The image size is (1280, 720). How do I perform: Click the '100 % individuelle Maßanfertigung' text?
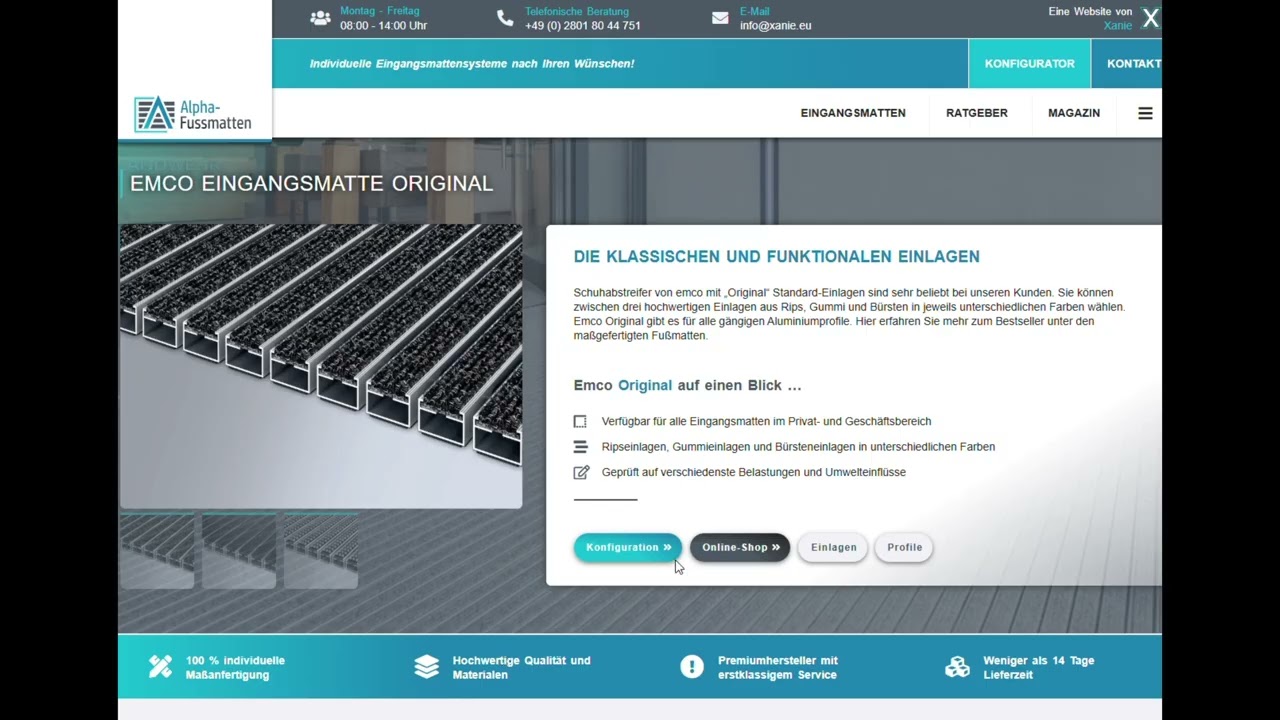pos(235,668)
